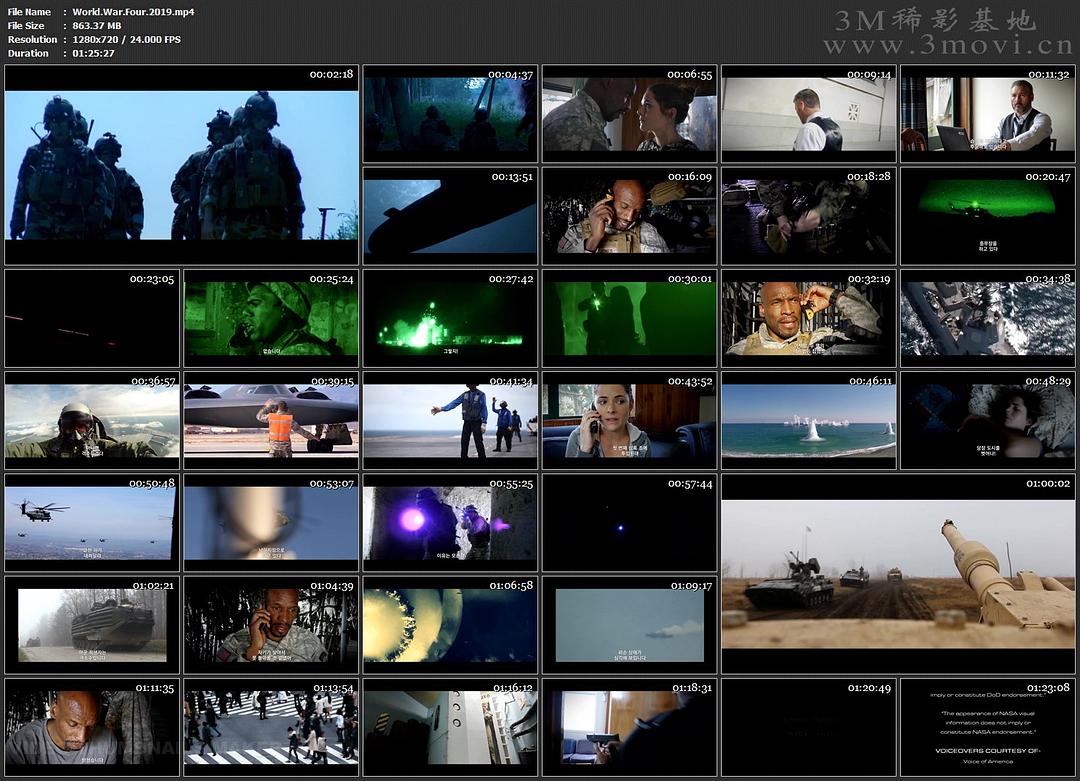Image resolution: width=1080 pixels, height=781 pixels.
Task: Click the 00:34:38 timestamp label
Action: (x=1048, y=279)
